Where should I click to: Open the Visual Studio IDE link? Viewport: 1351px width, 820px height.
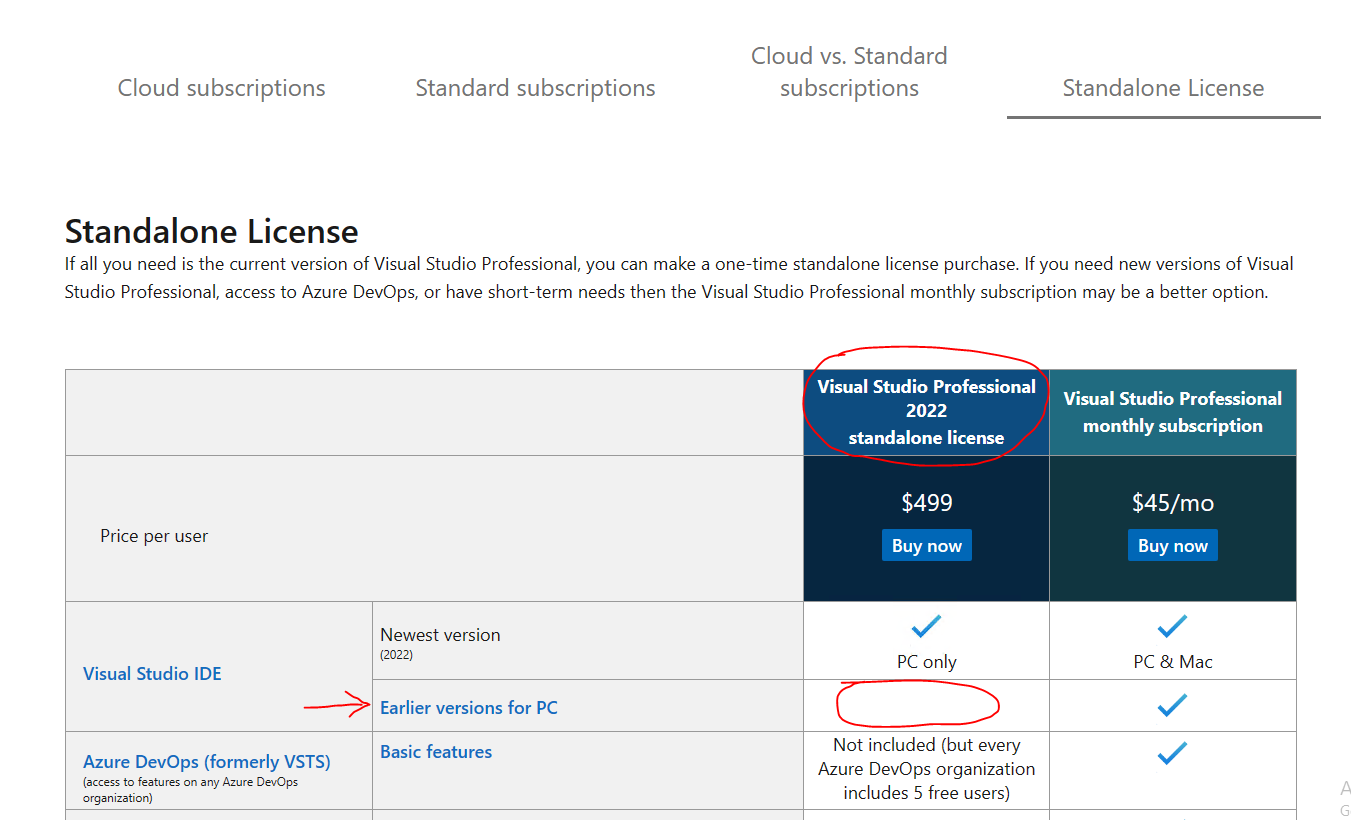coord(152,674)
